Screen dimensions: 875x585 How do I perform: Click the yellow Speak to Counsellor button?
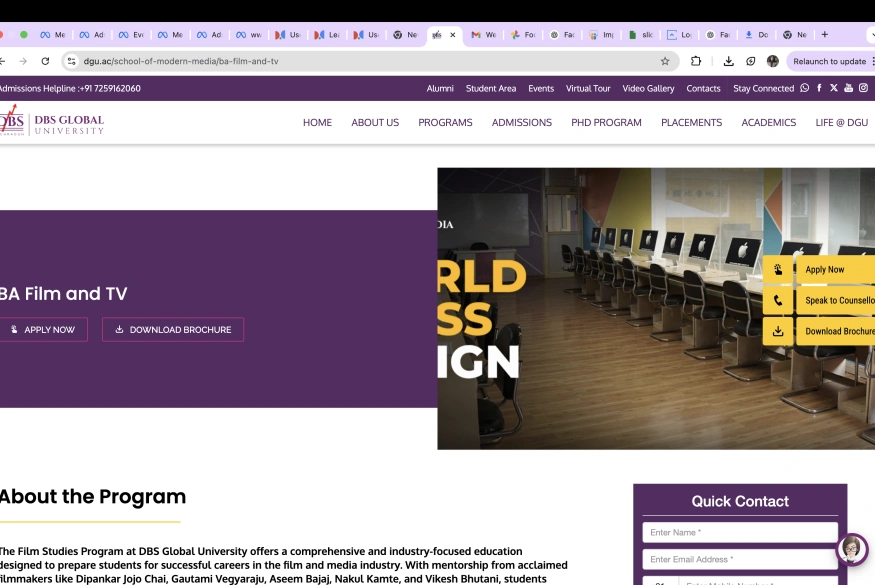click(835, 300)
